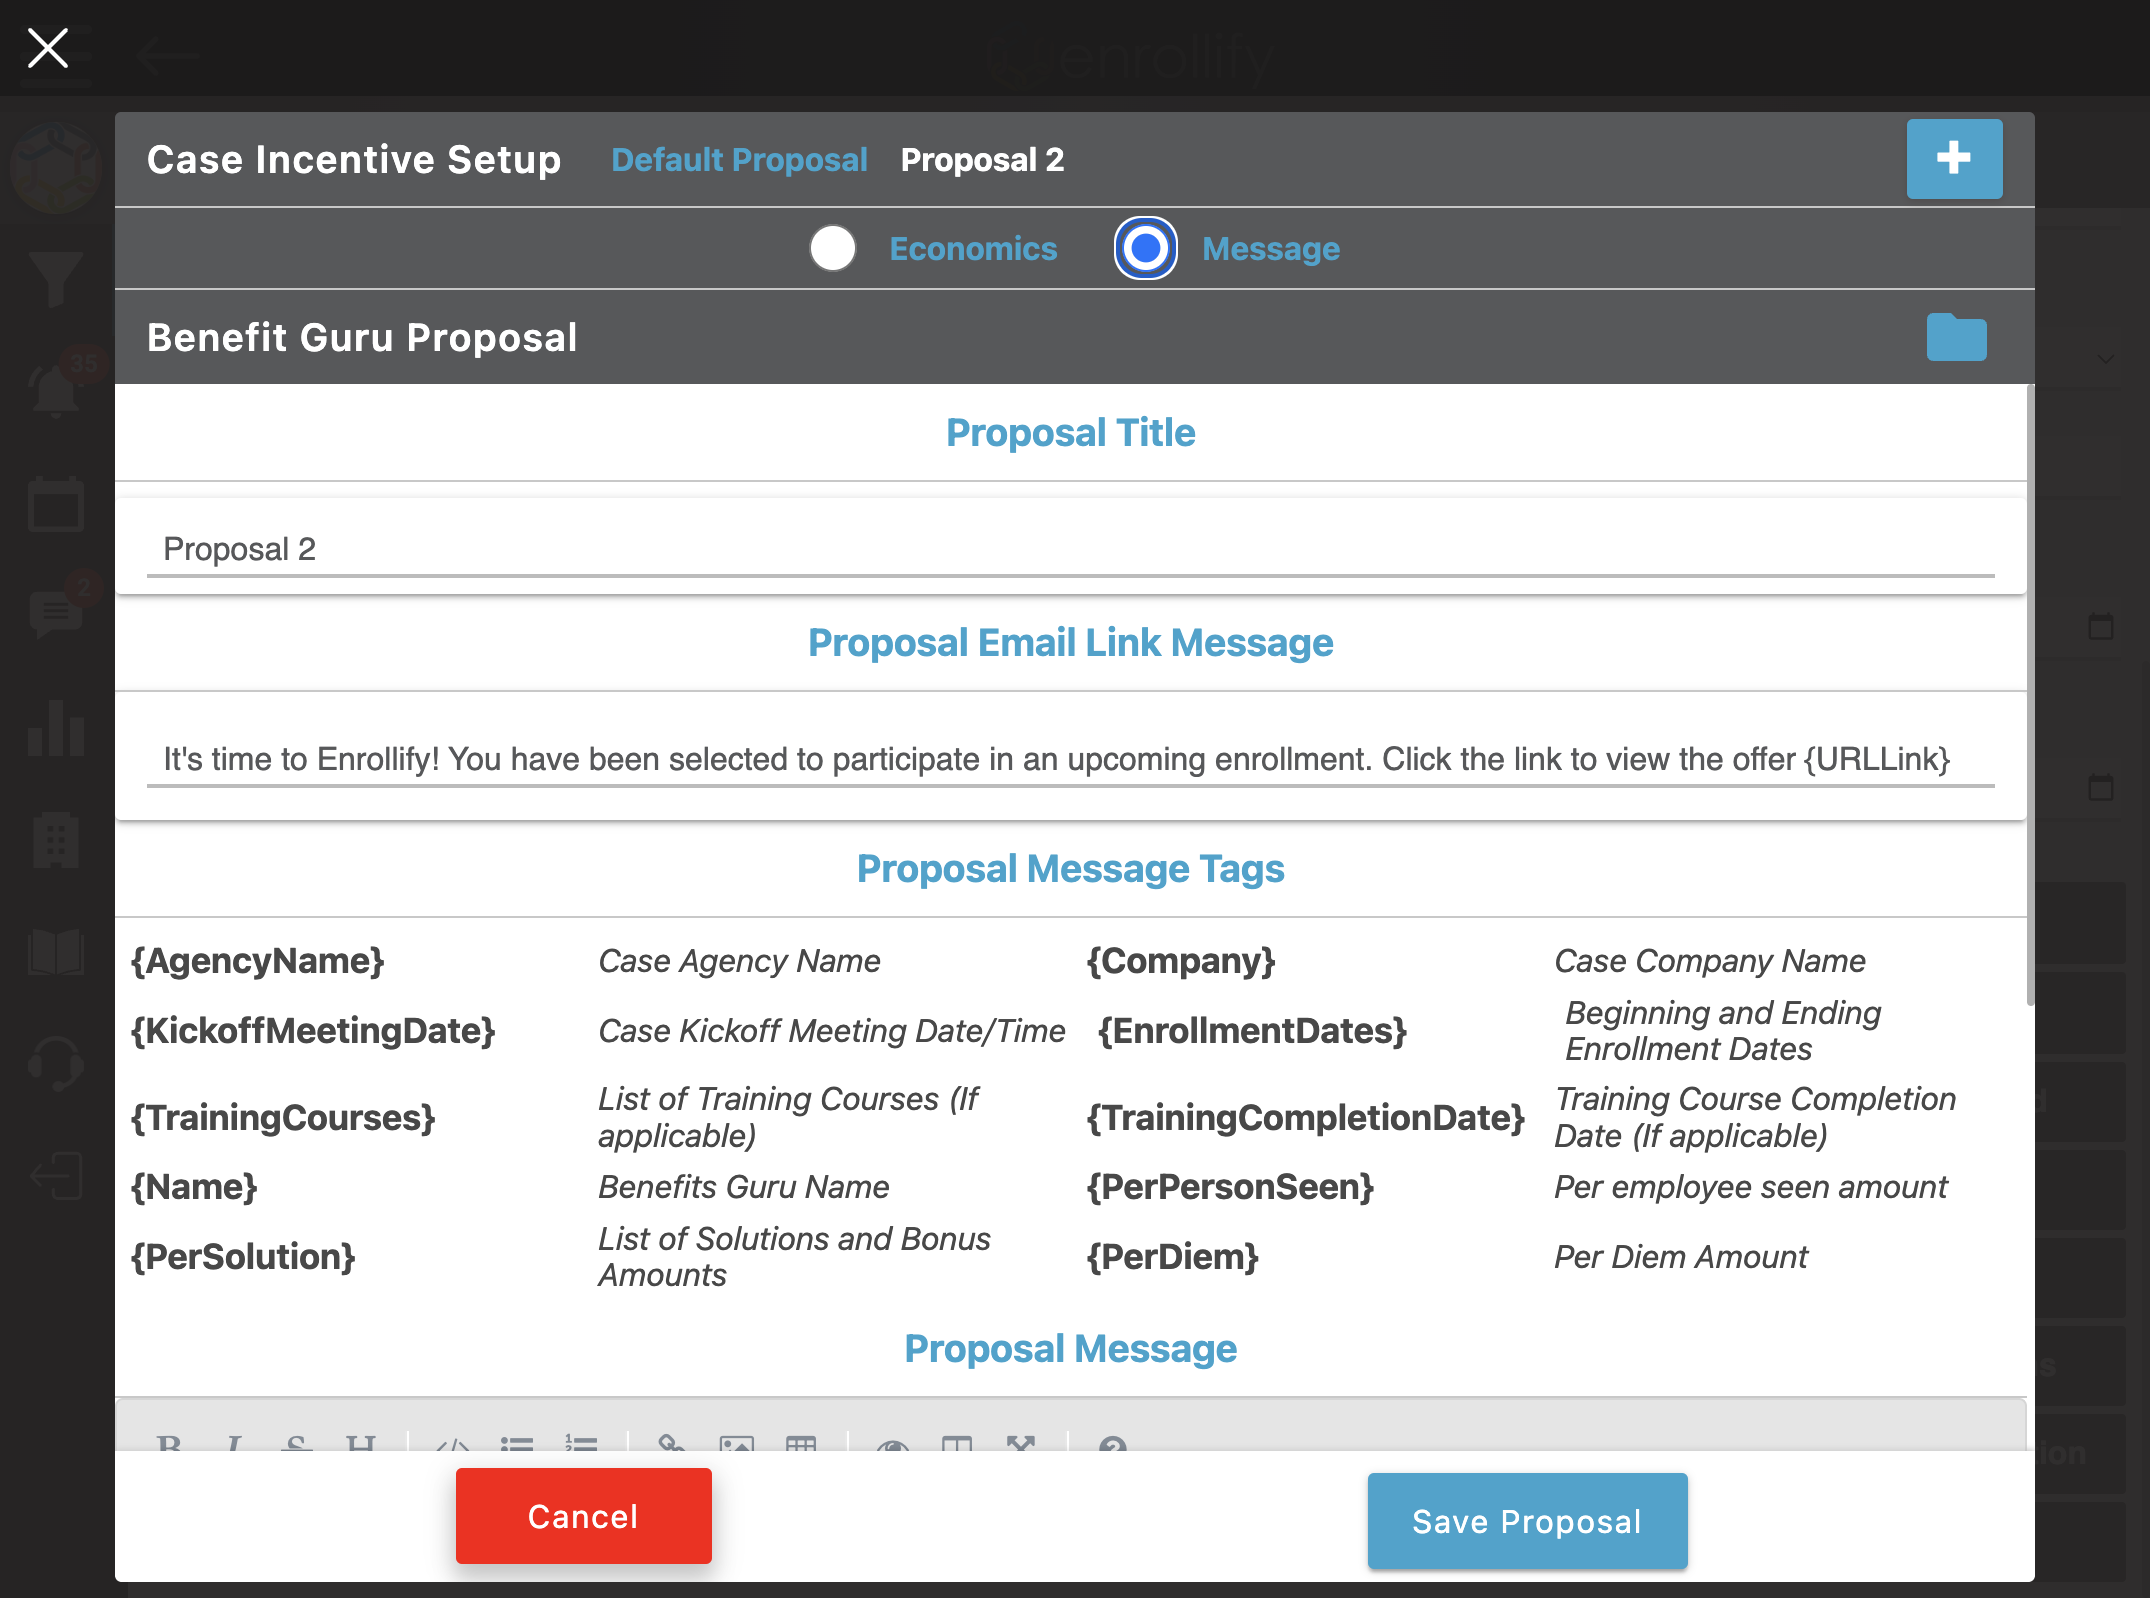Click the {KickoffMeetingDate} tag text

coord(313,1031)
